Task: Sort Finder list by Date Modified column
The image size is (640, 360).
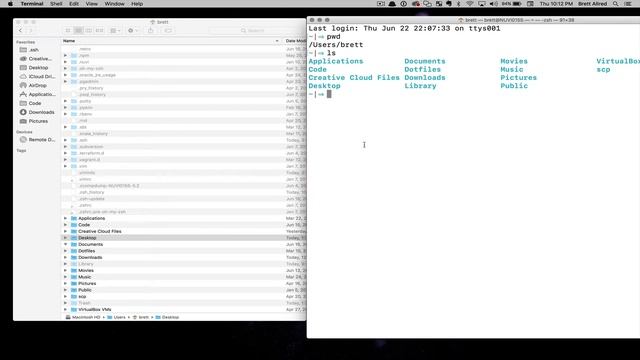Action: pyautogui.click(x=295, y=41)
